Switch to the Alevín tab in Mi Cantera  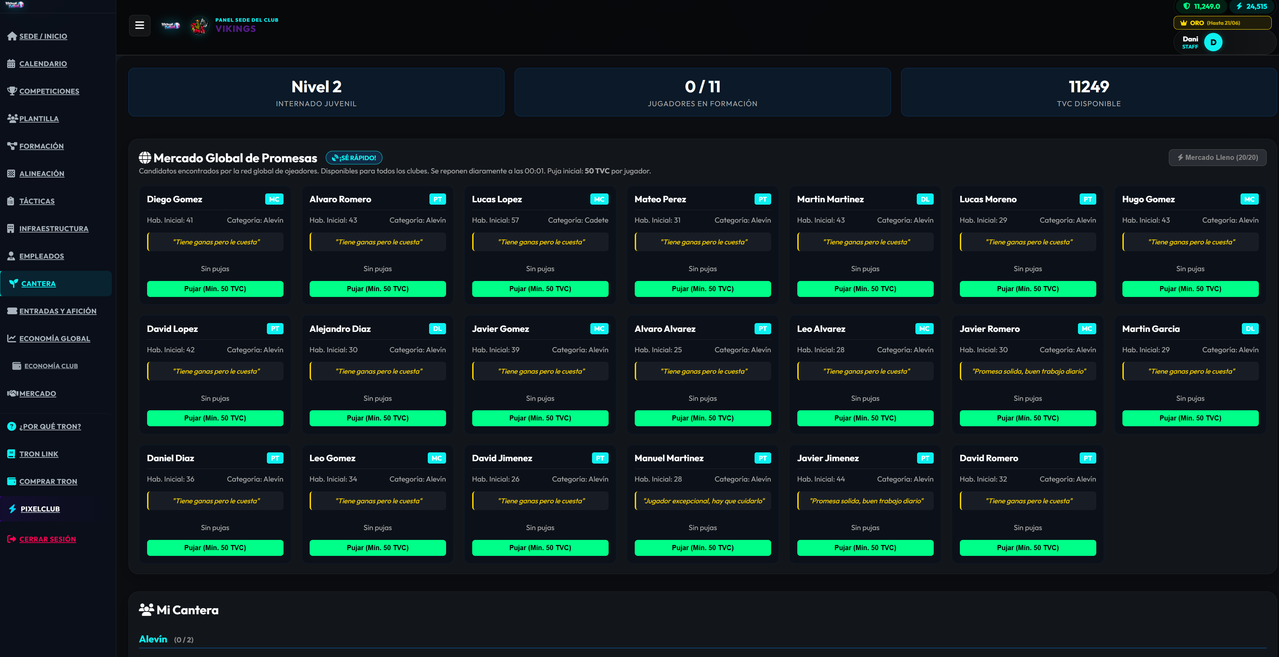(153, 639)
